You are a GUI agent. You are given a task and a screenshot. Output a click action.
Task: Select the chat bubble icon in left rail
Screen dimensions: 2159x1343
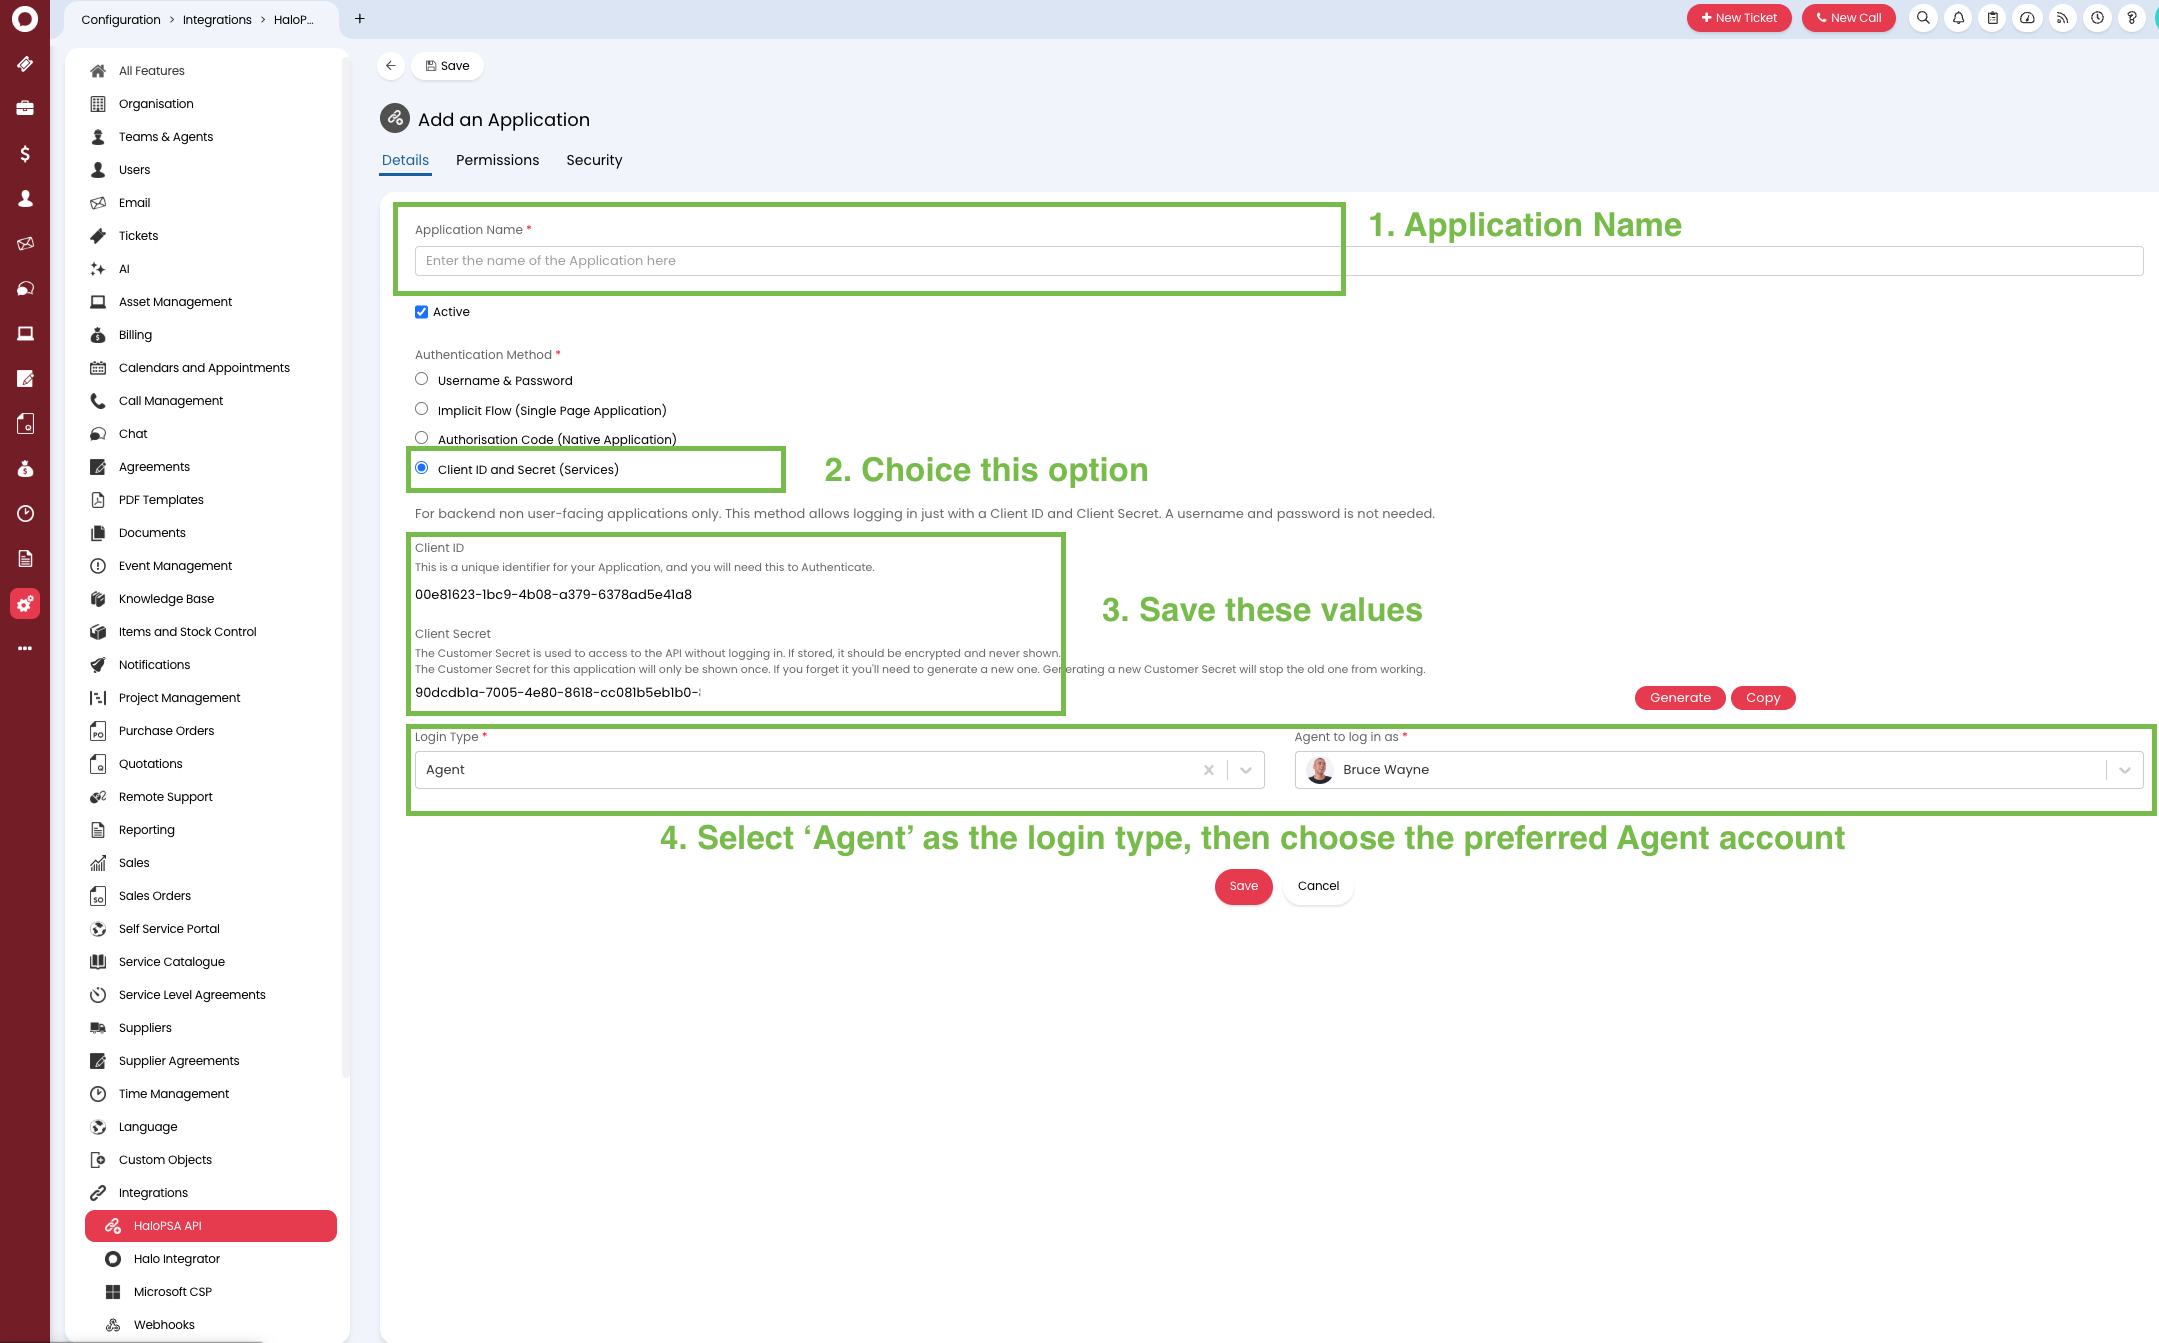25,288
